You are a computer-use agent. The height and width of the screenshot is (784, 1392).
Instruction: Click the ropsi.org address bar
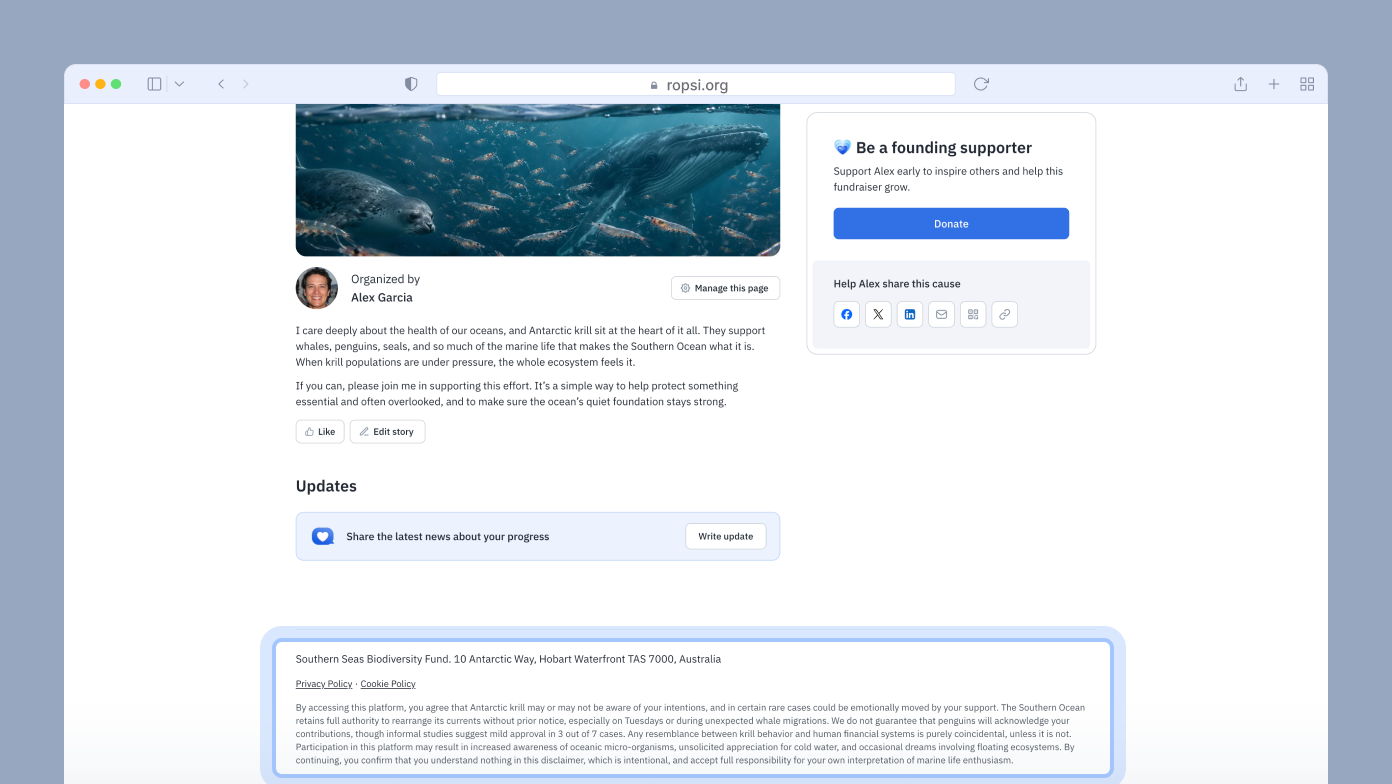(x=696, y=84)
